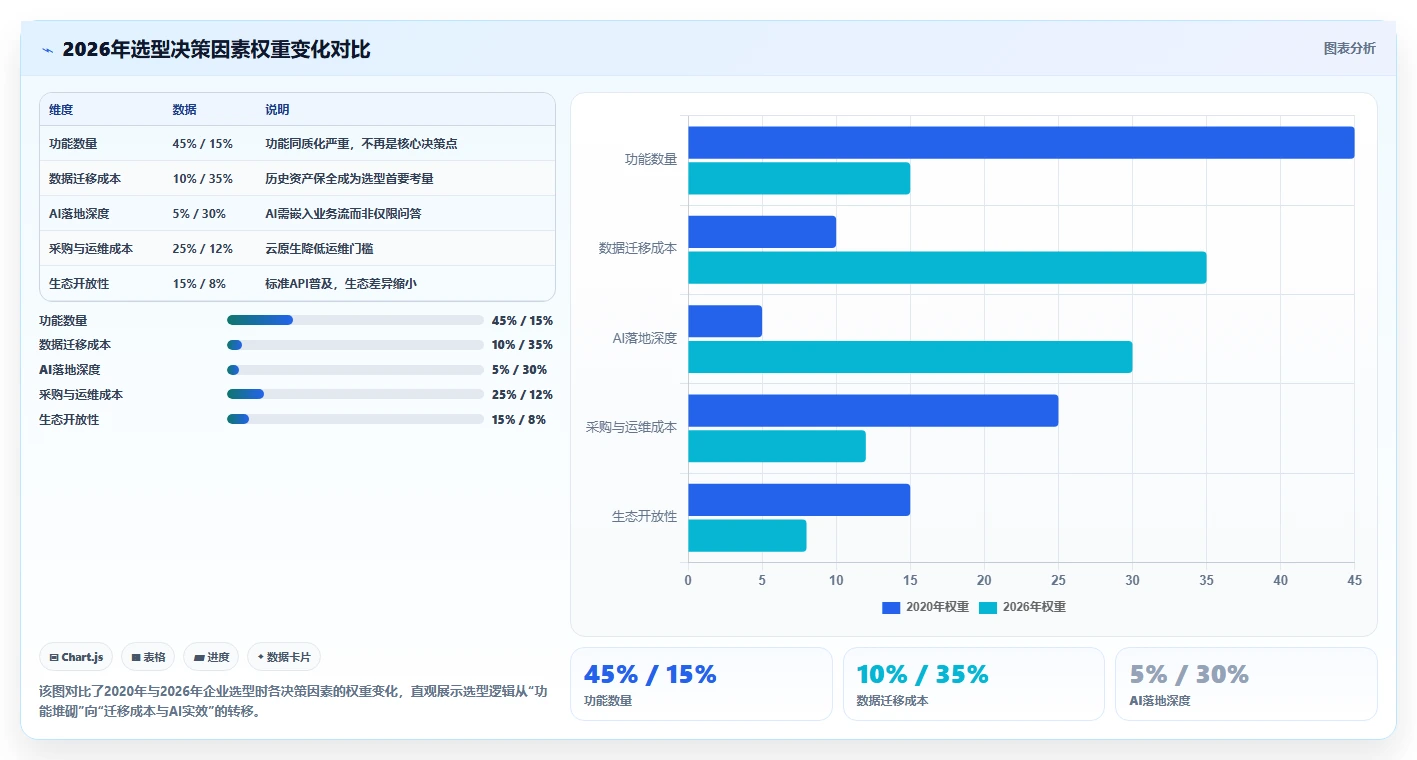Screen dimensions: 1417x760
Task: Click the 2020 bar for 生态开放性 in chart
Action: pos(799,500)
